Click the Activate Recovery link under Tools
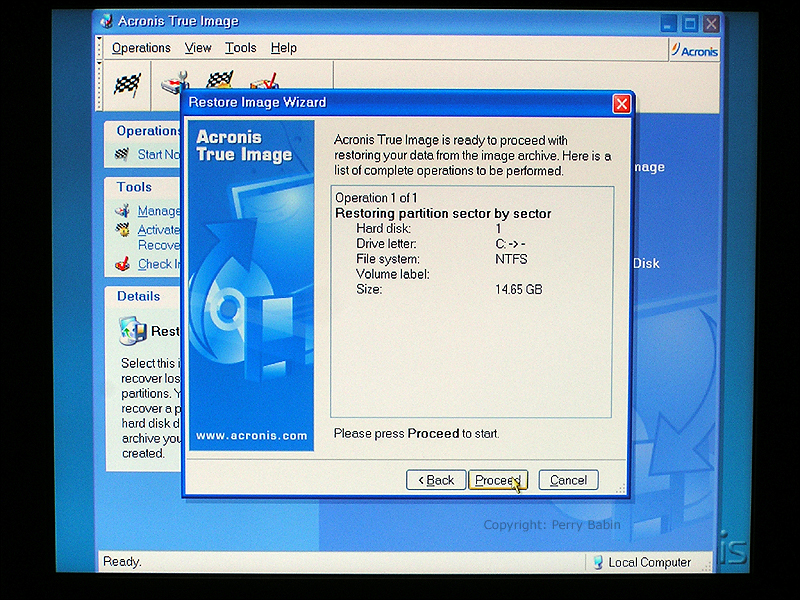Image resolution: width=800 pixels, height=600 pixels. coord(159,237)
